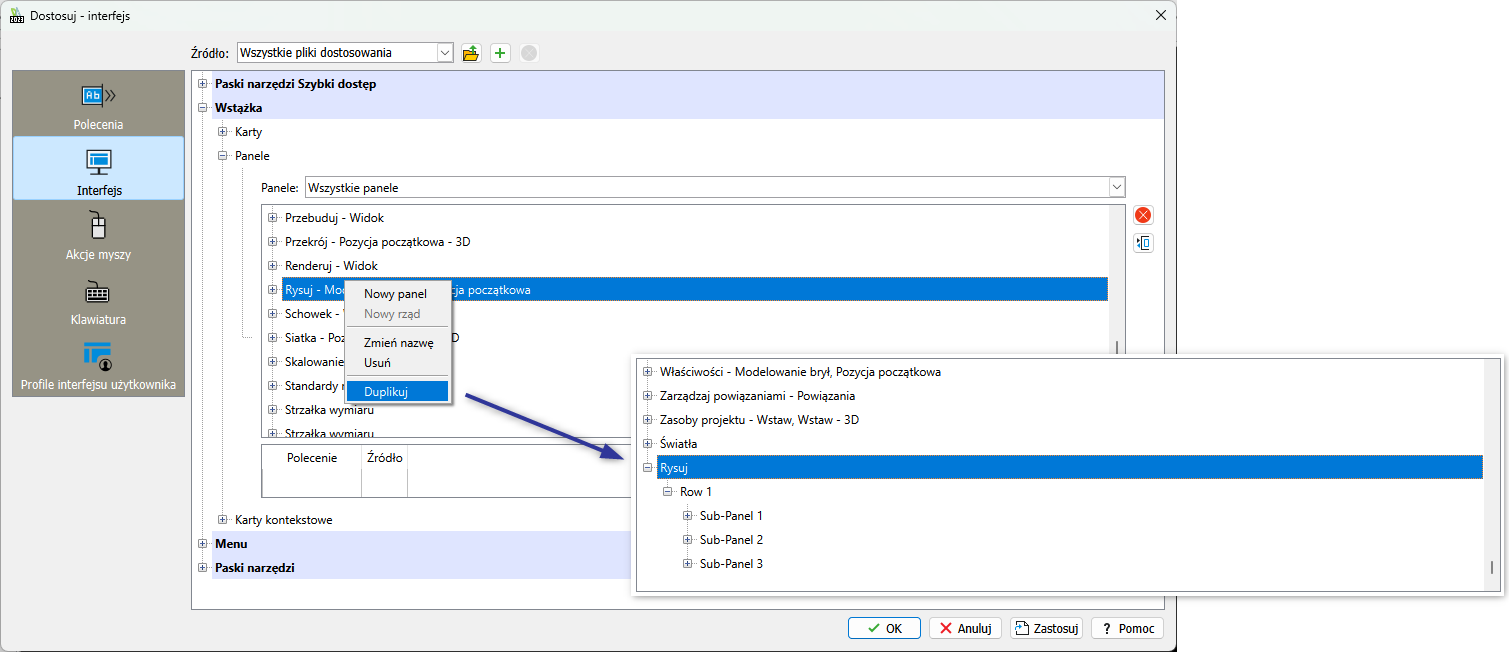1509x652 pixels.
Task: Select the Interfejs sidebar section
Action: point(98,169)
